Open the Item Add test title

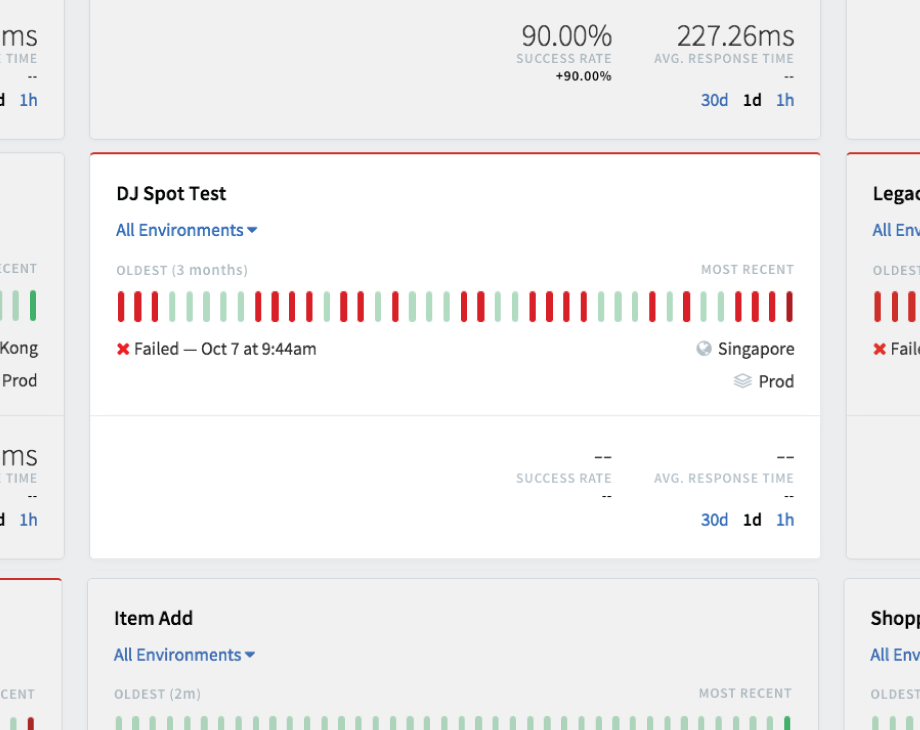coord(153,618)
